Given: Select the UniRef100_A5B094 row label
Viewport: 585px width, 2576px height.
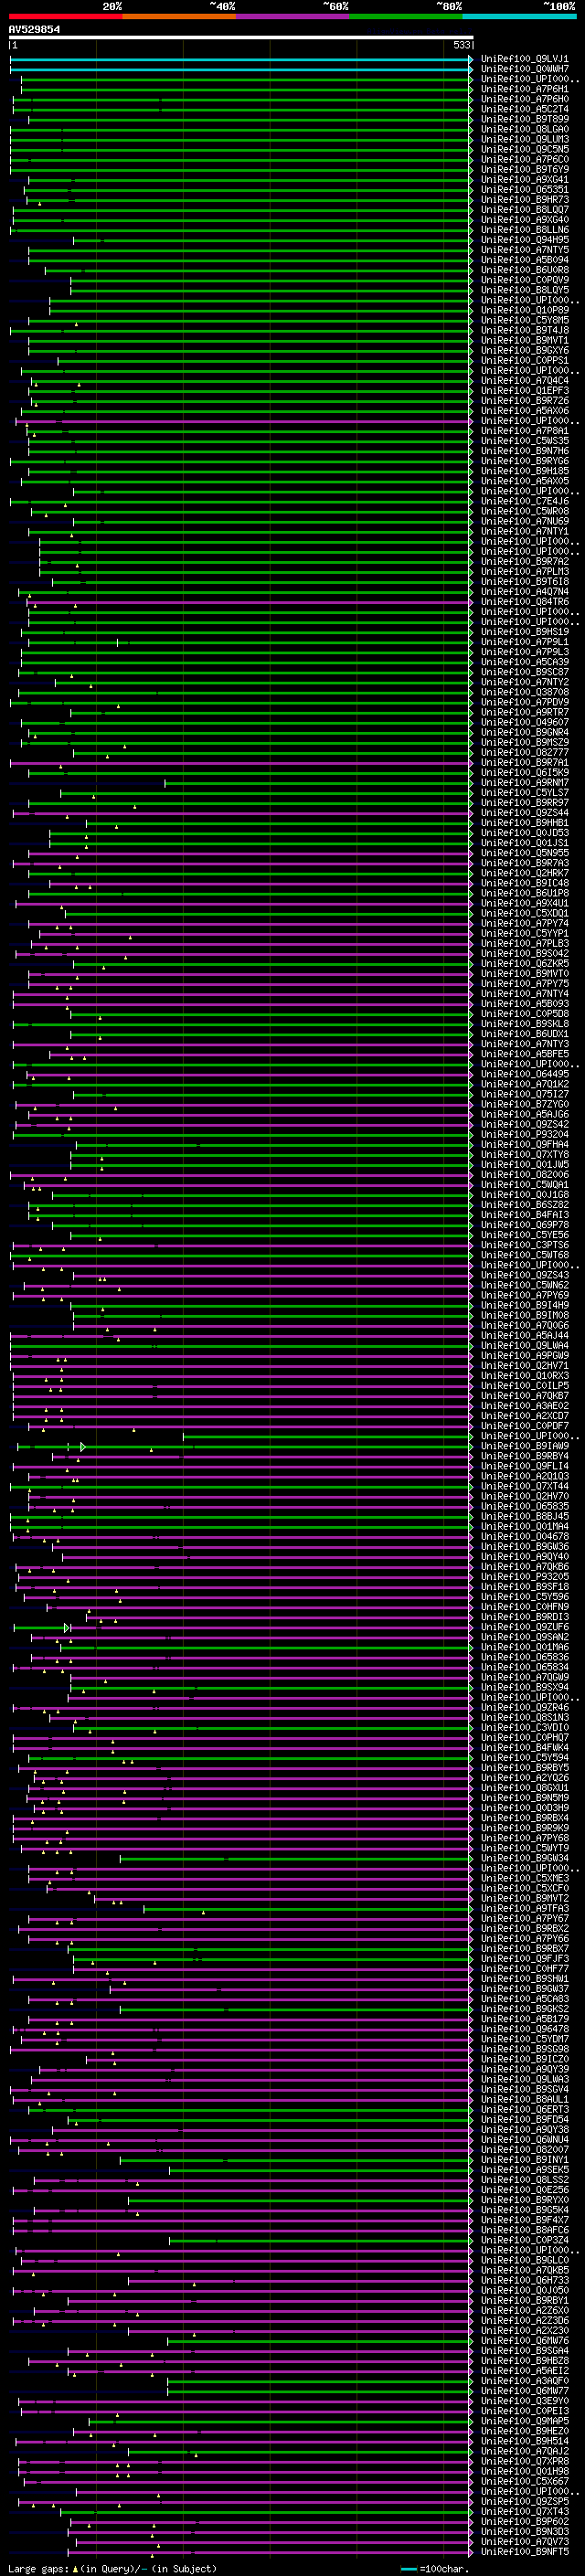Looking at the screenshot, I should coord(525,260).
